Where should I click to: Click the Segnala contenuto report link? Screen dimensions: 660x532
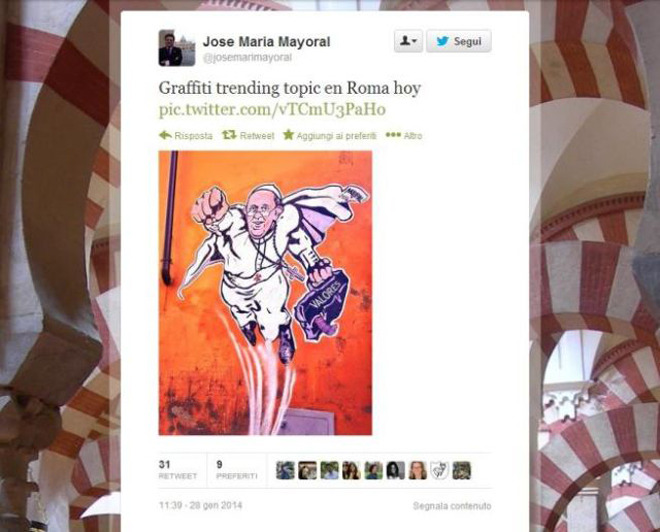point(452,506)
